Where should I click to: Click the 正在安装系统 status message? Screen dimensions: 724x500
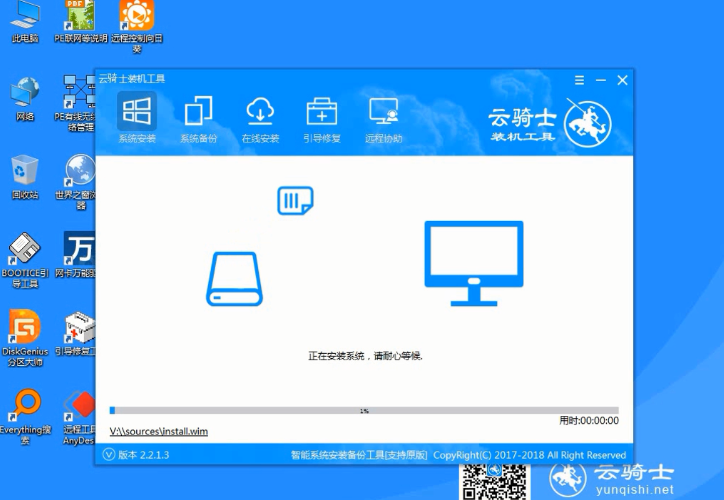(365, 356)
